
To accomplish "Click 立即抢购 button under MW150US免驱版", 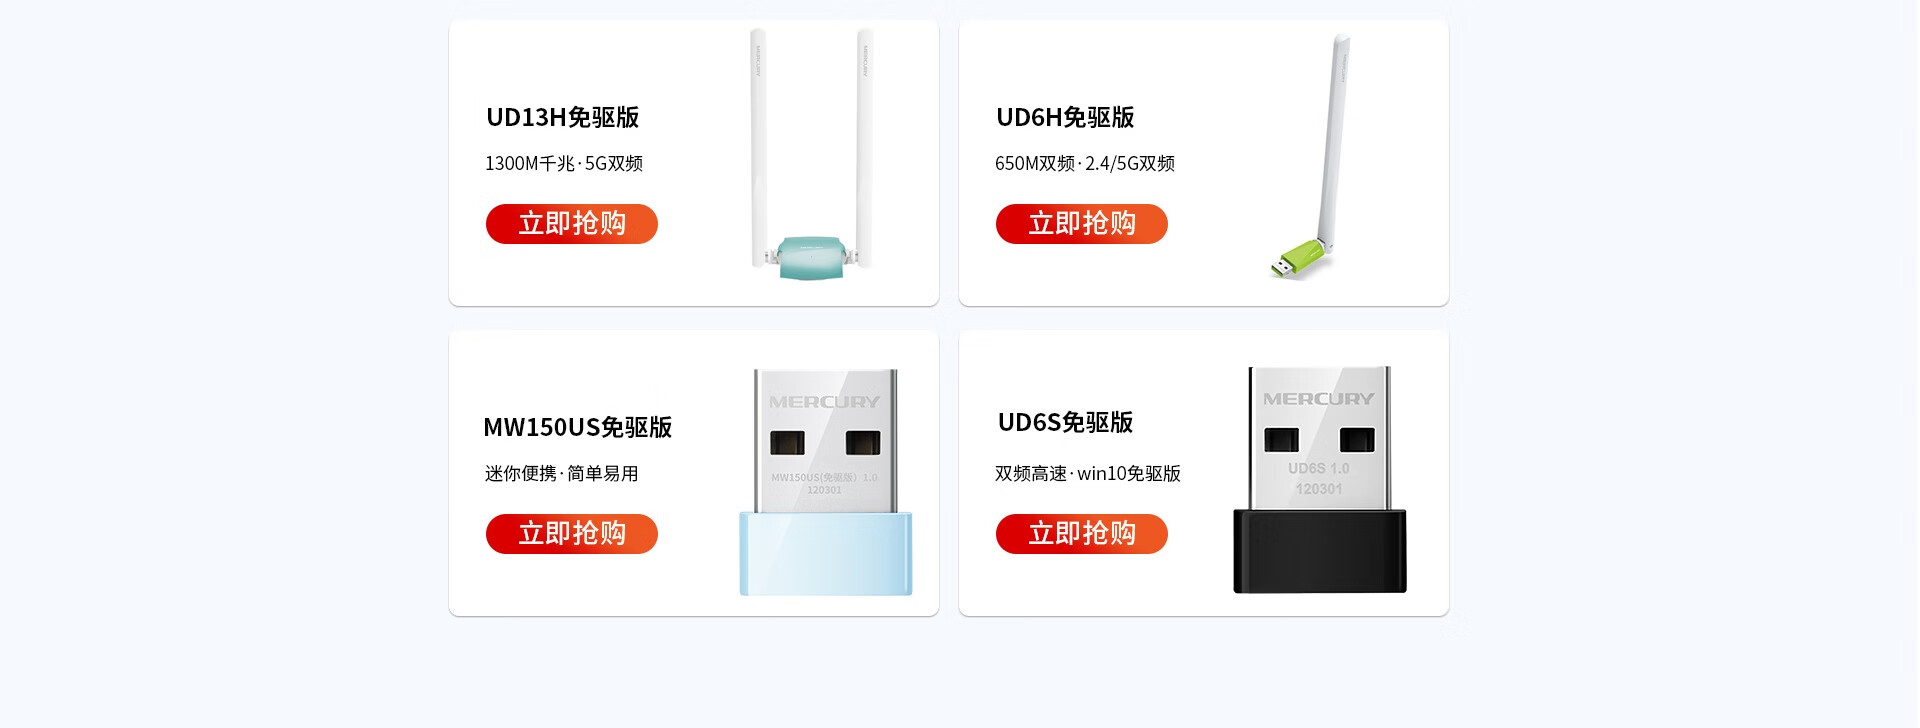I will point(572,534).
